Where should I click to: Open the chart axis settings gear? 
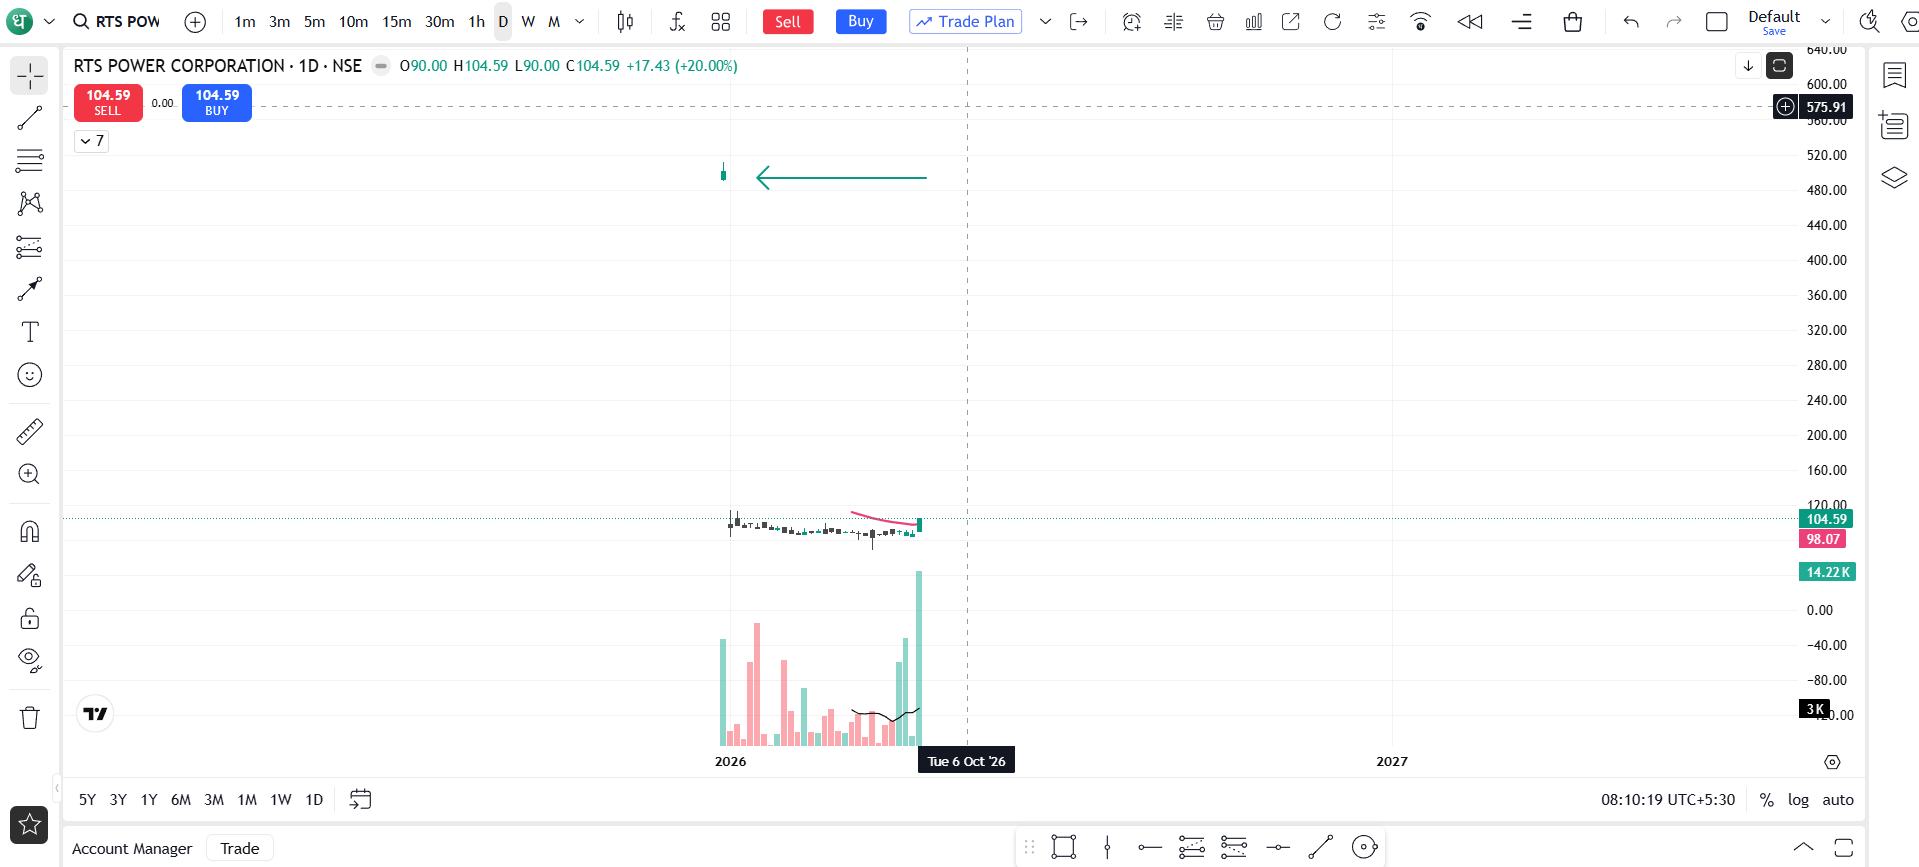1832,762
